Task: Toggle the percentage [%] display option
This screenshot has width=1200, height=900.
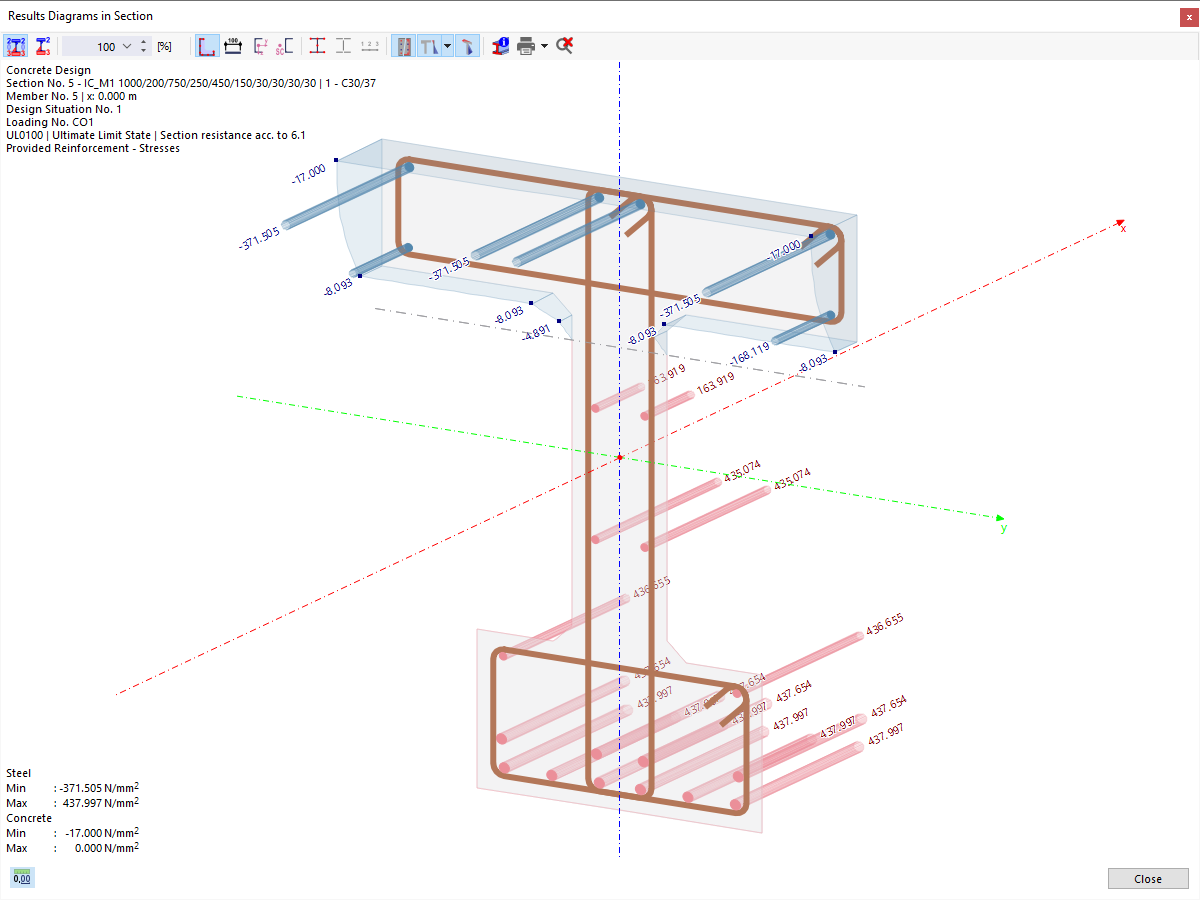Action: tap(165, 46)
